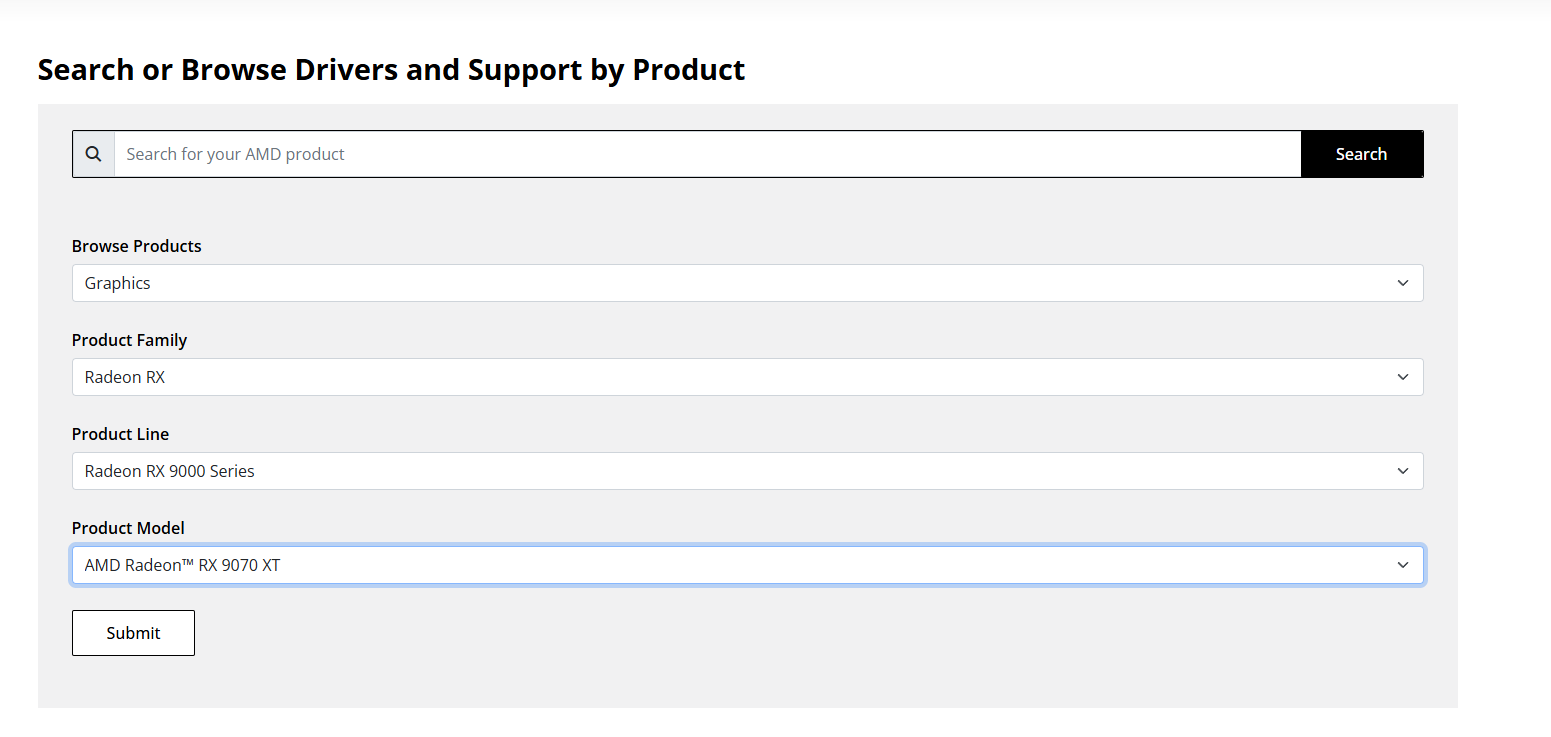
Task: Open the Browse Products dropdown showing Graphics
Action: tap(747, 283)
